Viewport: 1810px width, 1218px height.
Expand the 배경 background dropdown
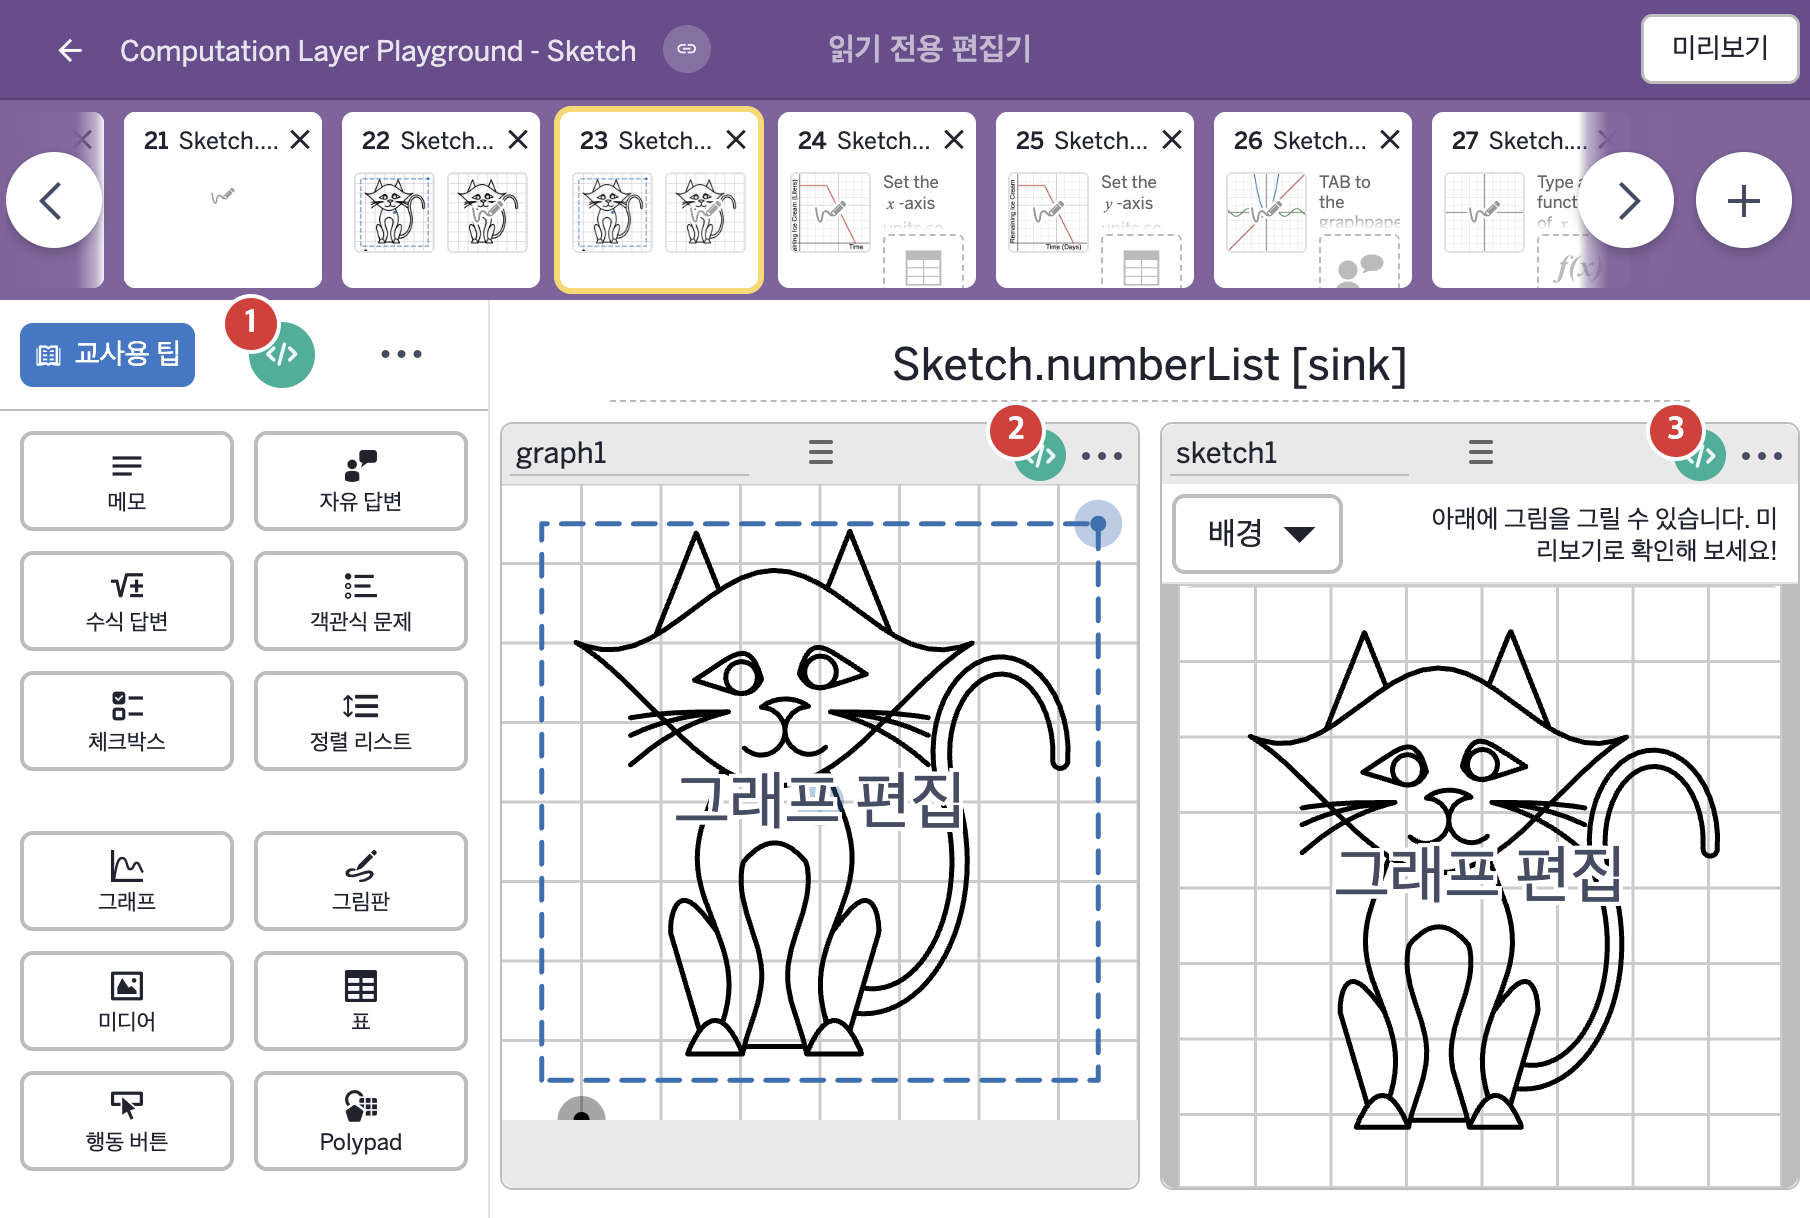1257,534
